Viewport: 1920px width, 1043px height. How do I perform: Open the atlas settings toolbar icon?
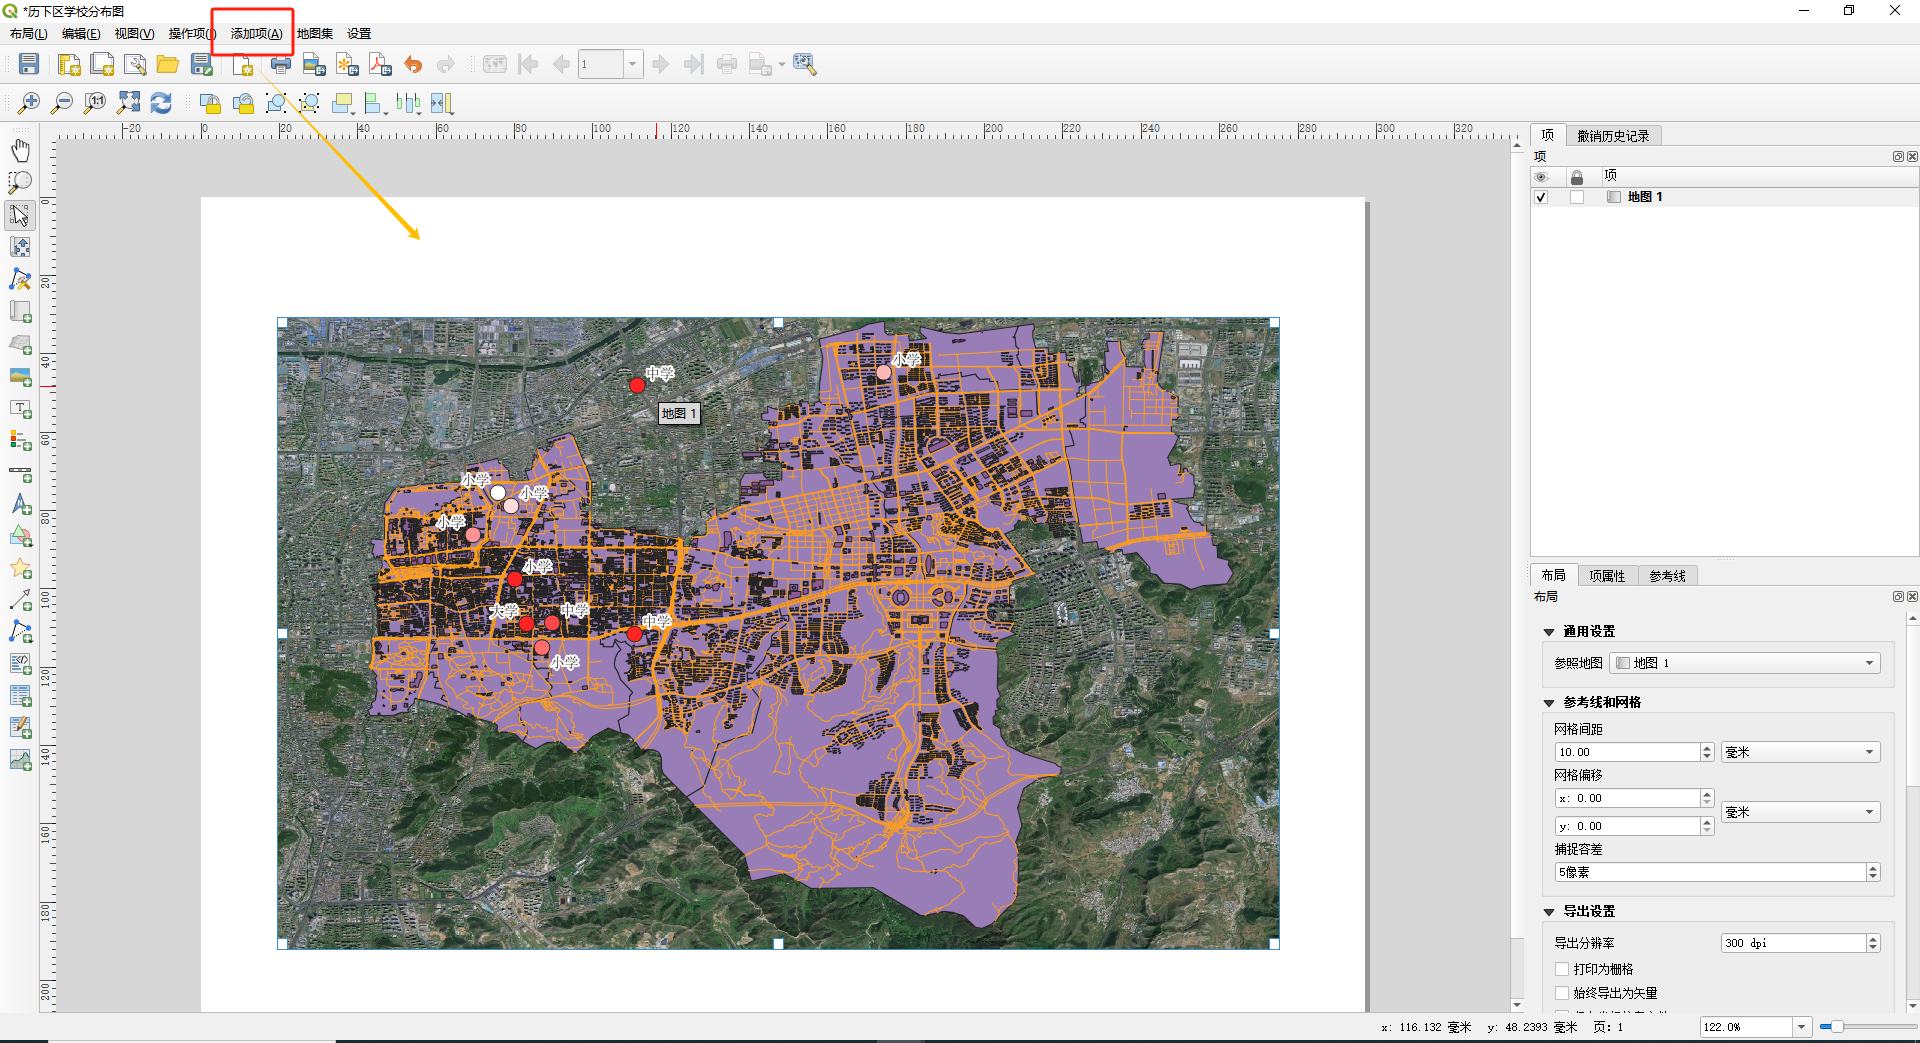coord(805,65)
